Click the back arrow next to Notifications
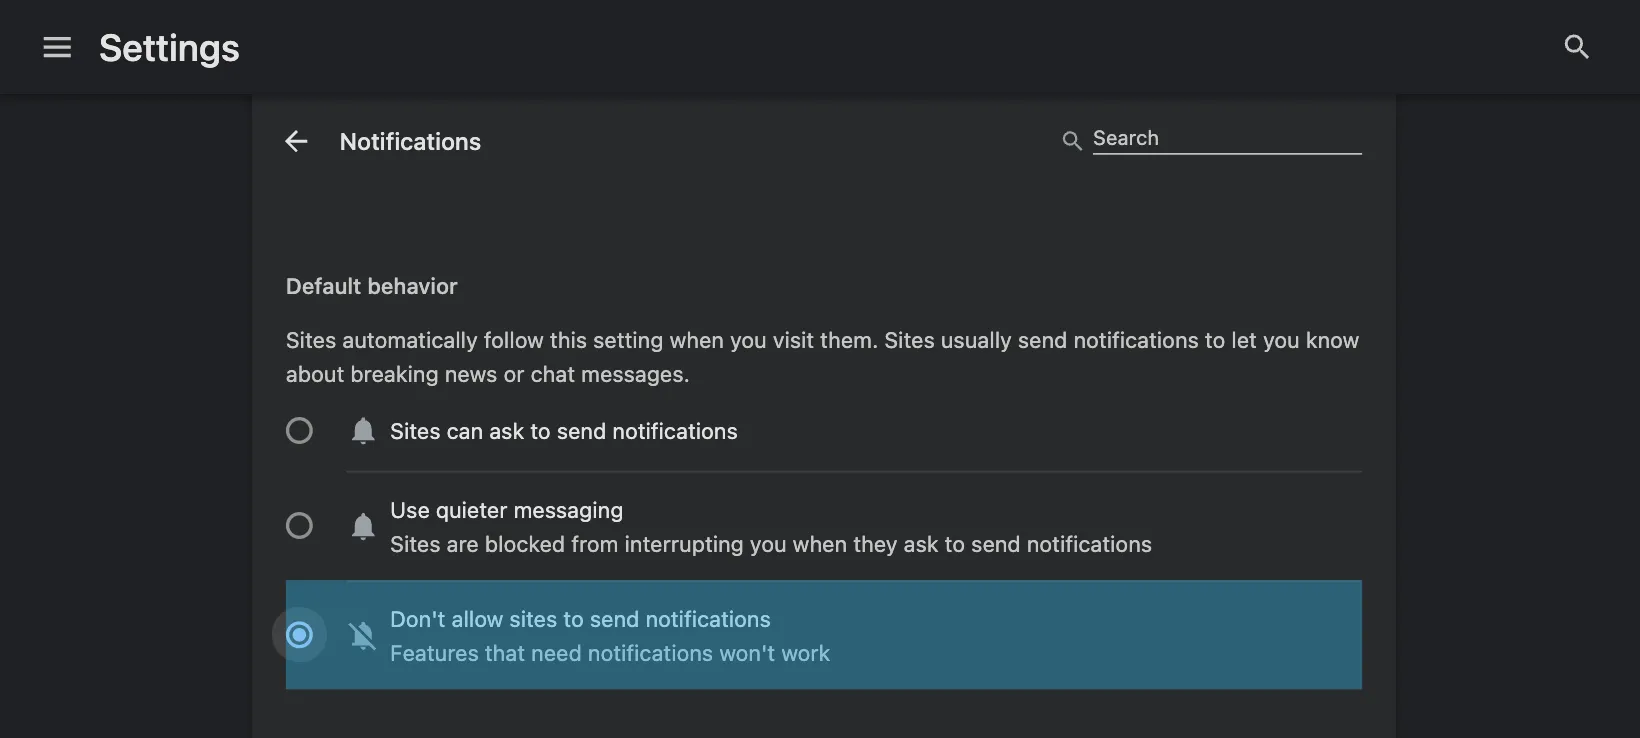The height and width of the screenshot is (738, 1640). (x=296, y=141)
